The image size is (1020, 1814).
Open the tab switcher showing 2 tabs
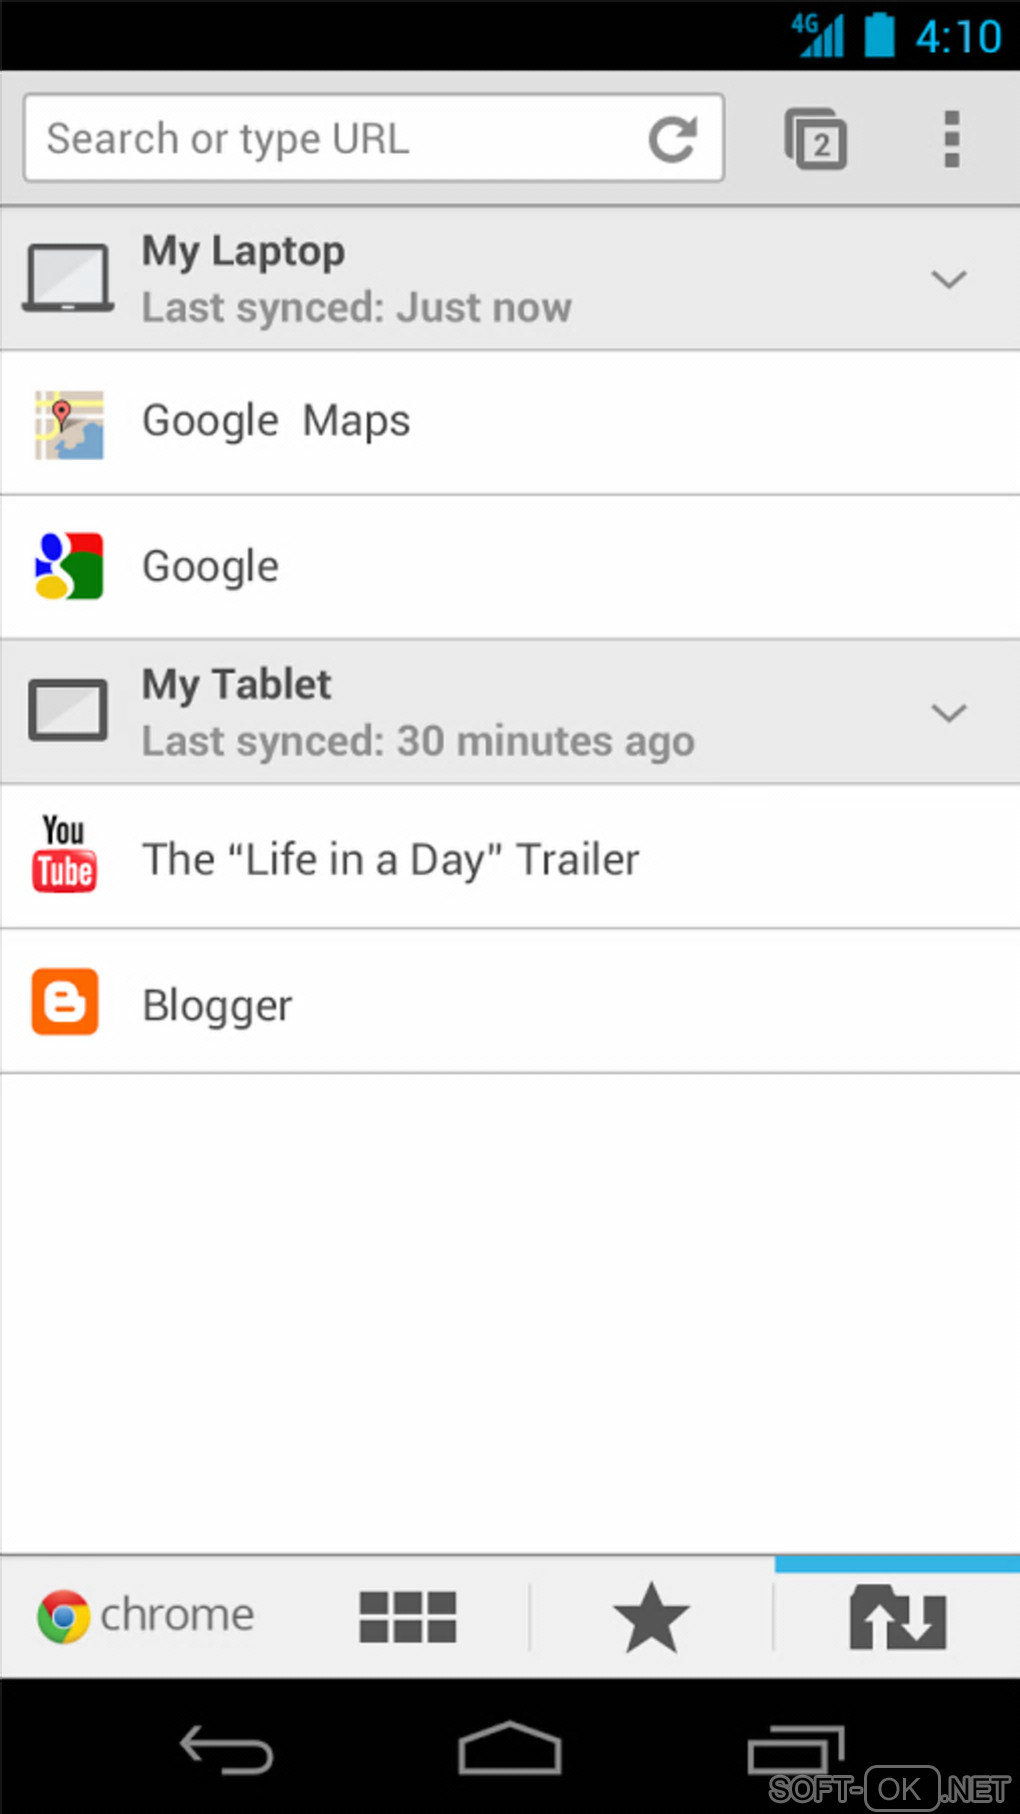[816, 139]
